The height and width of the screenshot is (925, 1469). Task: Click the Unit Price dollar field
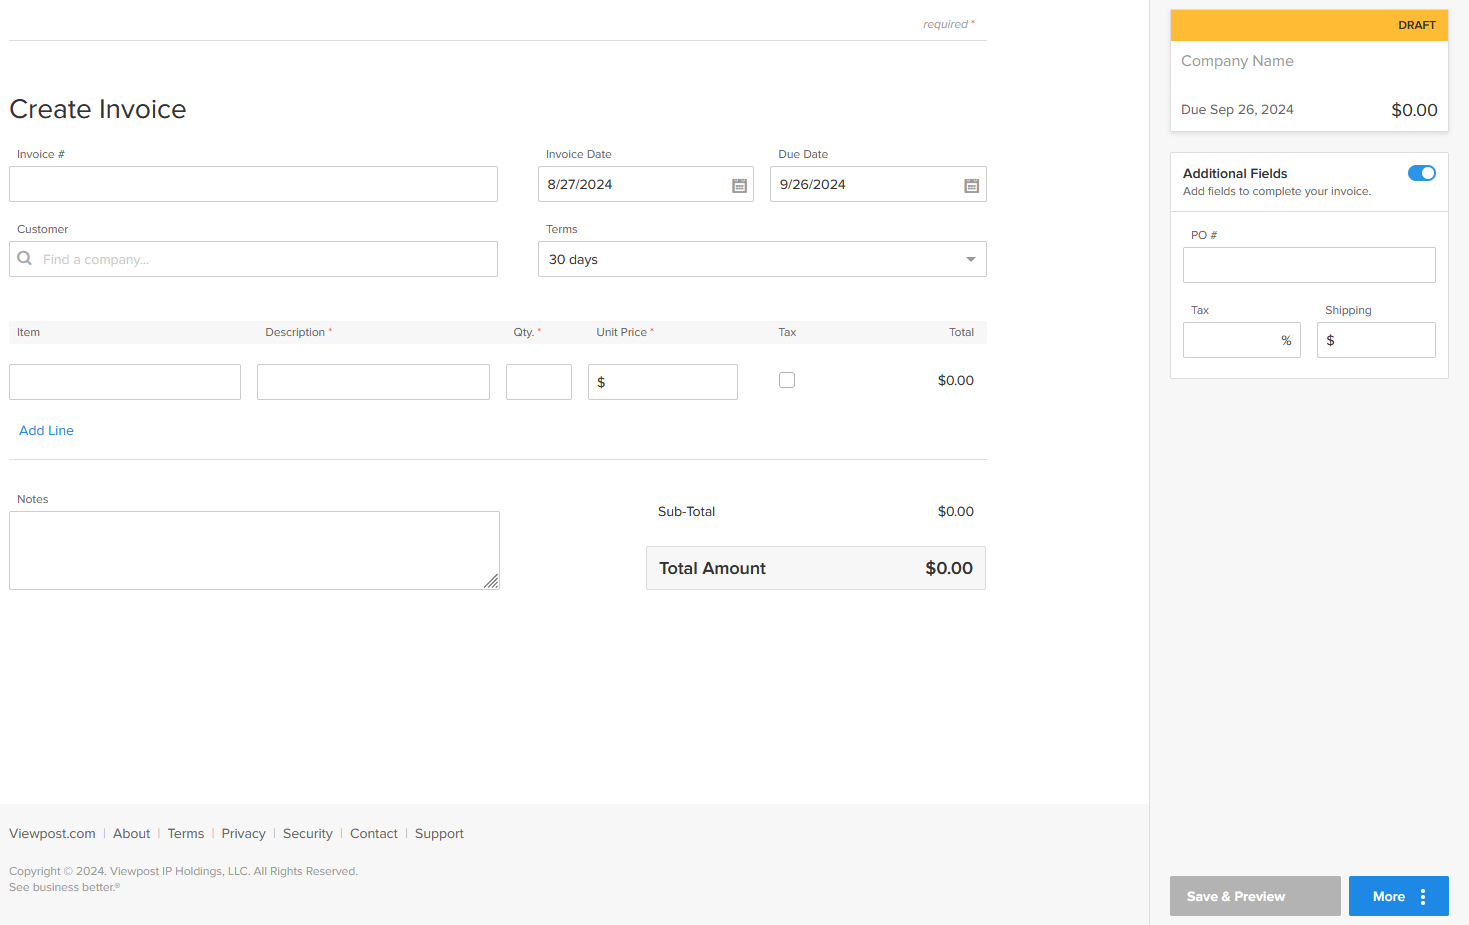click(663, 382)
